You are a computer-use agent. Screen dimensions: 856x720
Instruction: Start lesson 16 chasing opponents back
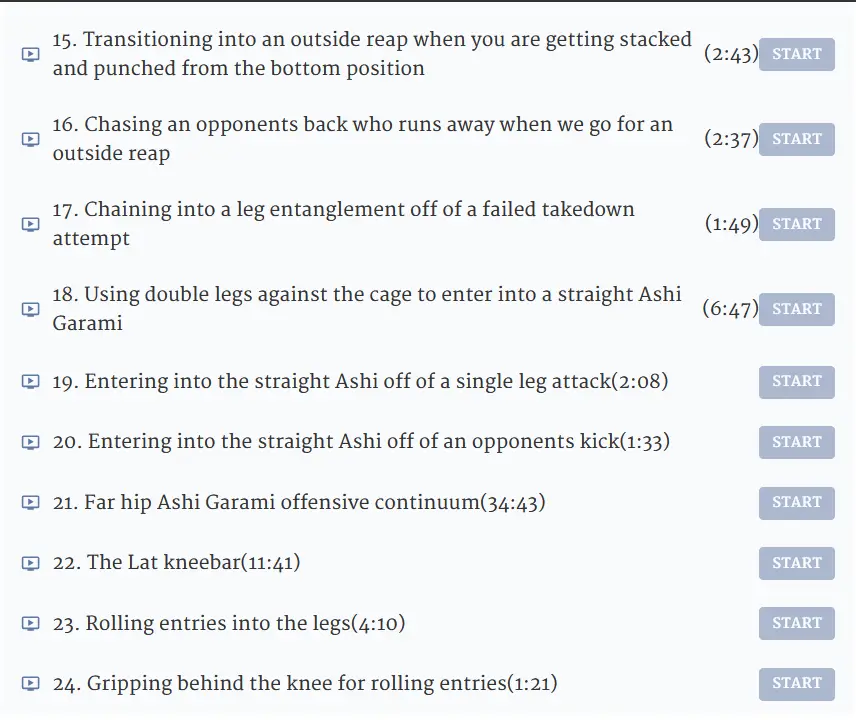(796, 140)
